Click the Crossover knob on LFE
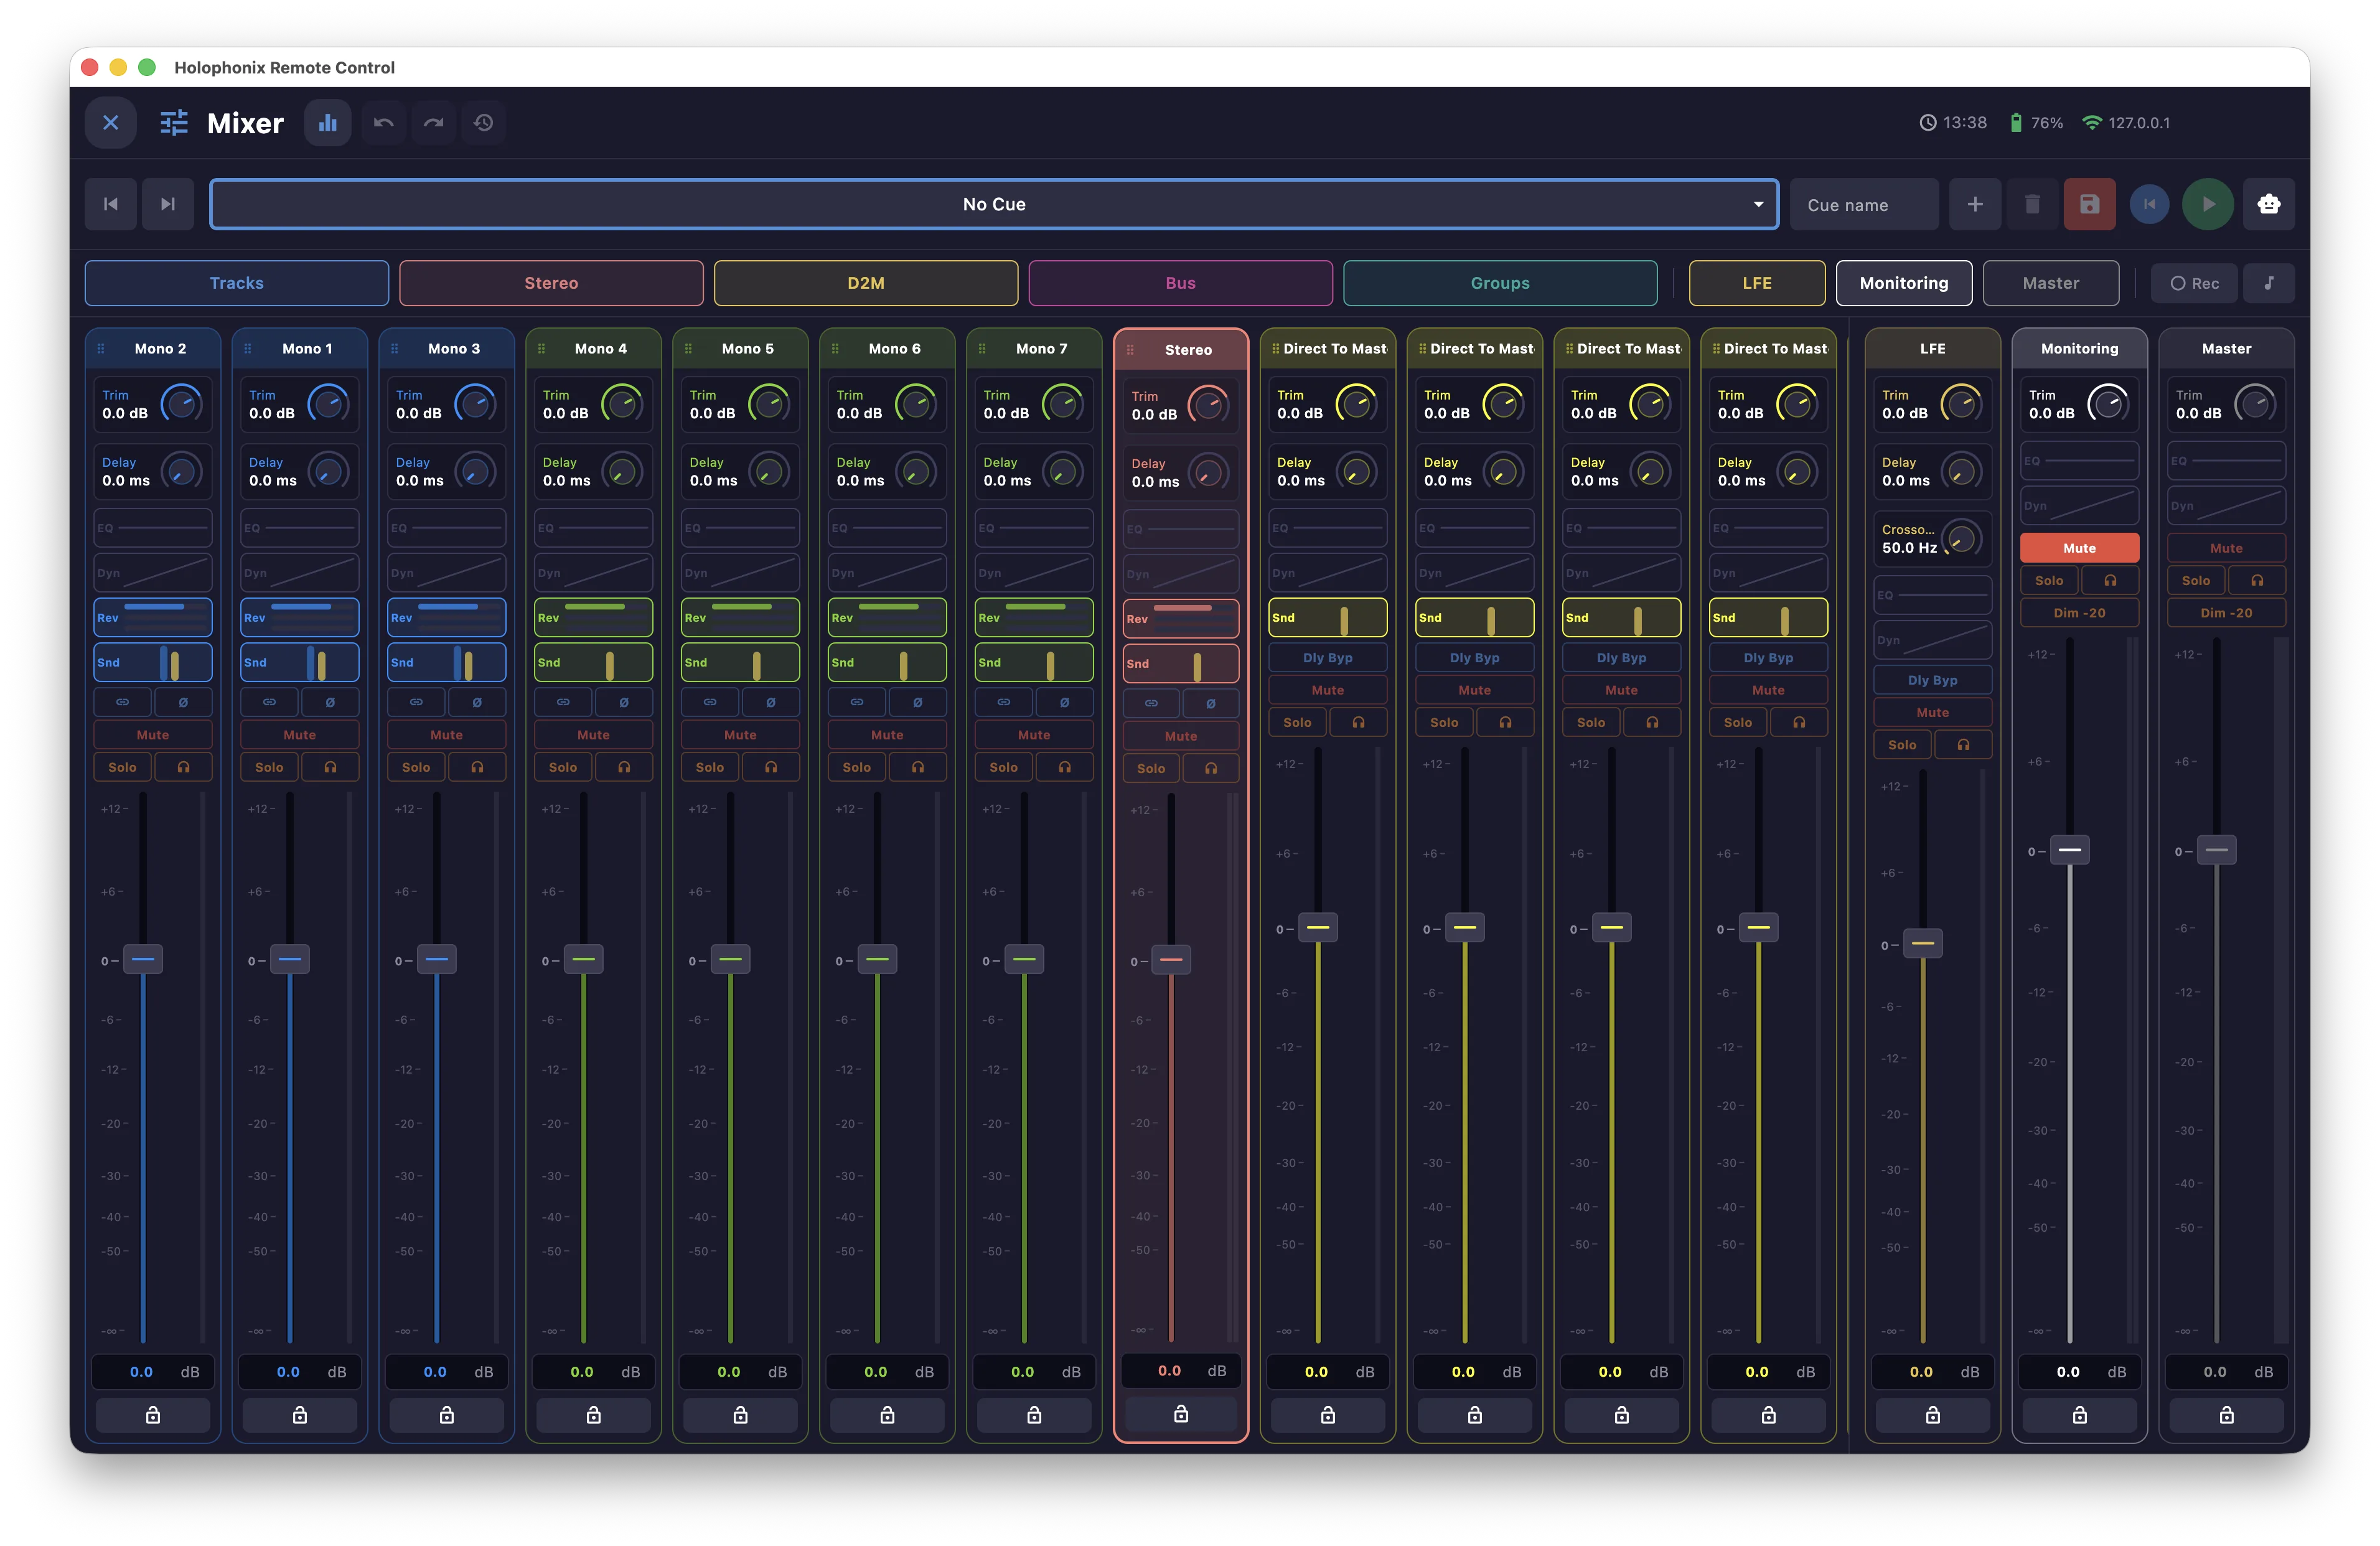 [x=1962, y=539]
